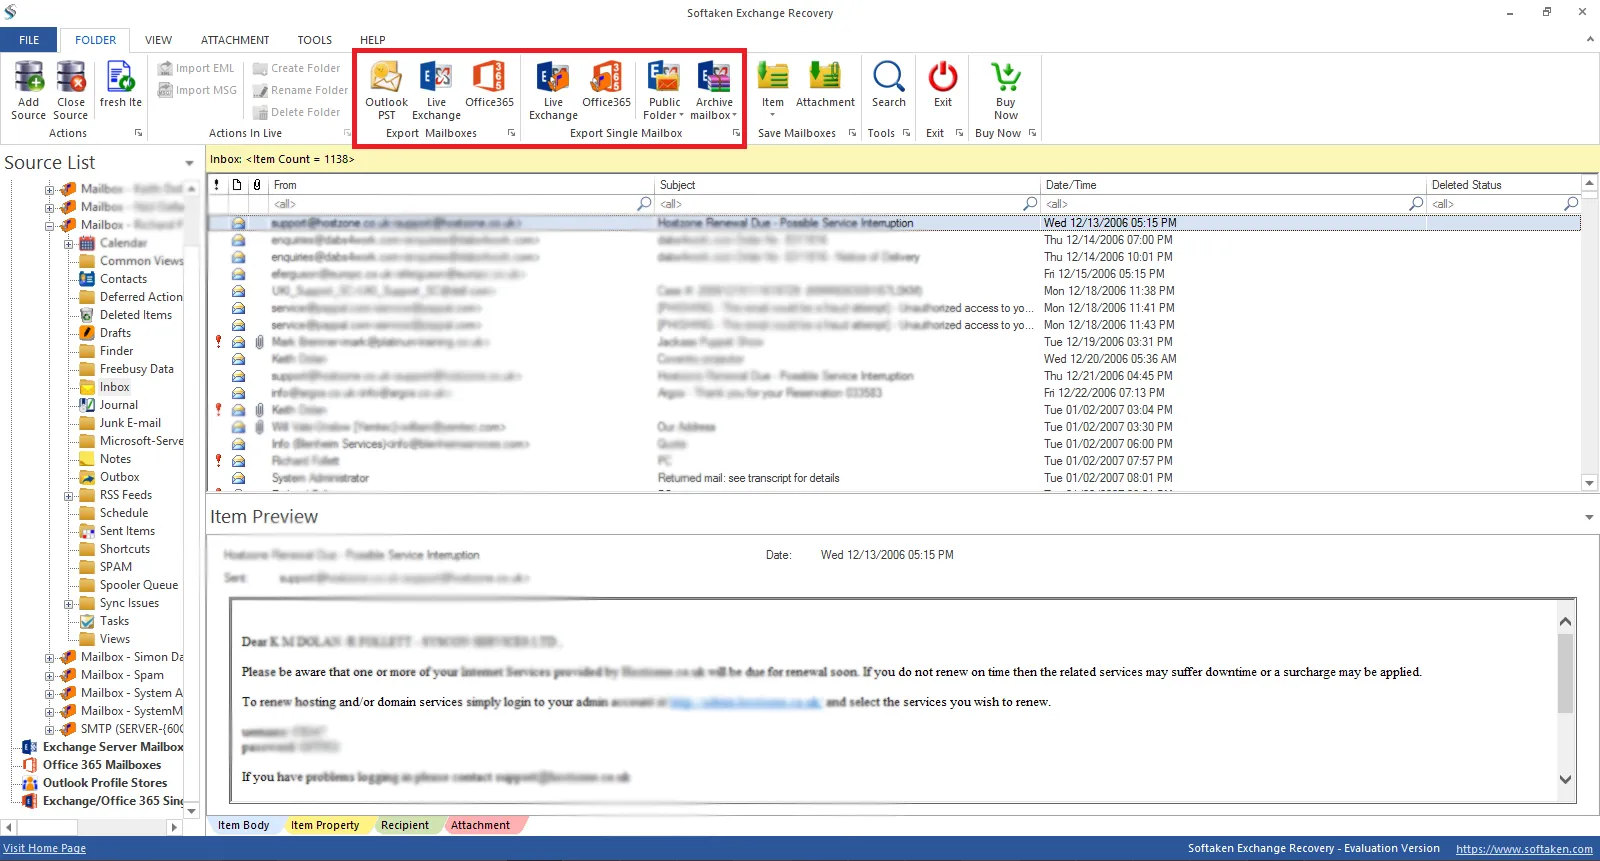This screenshot has width=1600, height=861.
Task: Select the Junk E-mail folder
Action: pyautogui.click(x=130, y=423)
